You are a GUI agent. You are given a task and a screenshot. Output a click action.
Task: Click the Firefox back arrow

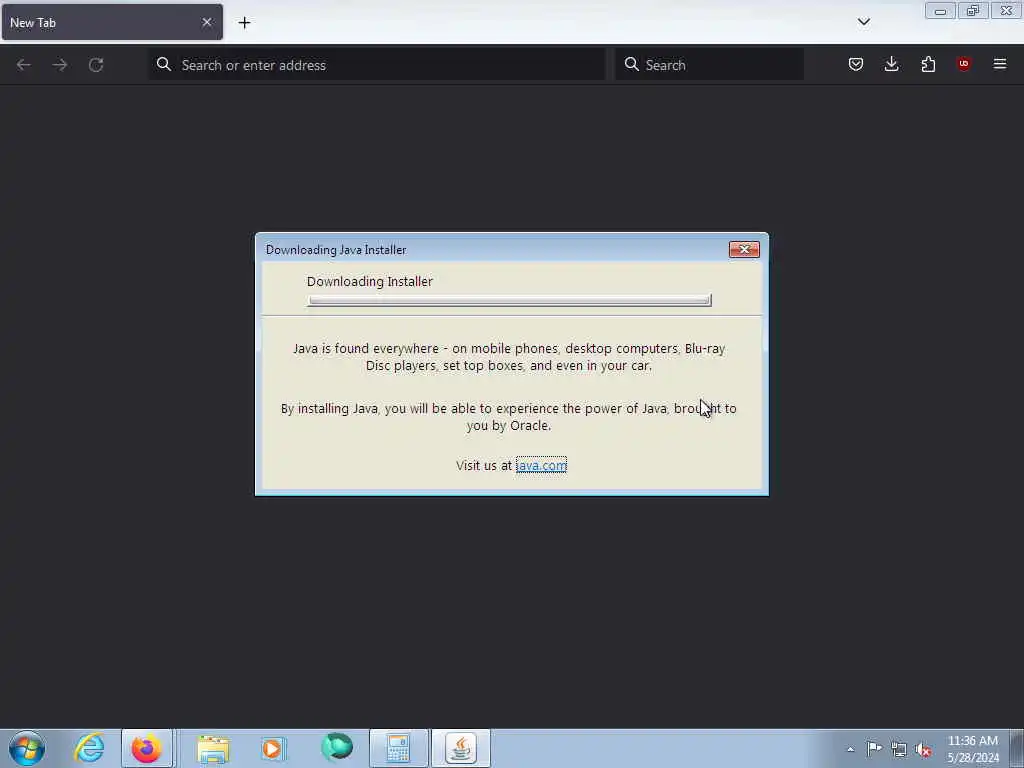click(24, 65)
